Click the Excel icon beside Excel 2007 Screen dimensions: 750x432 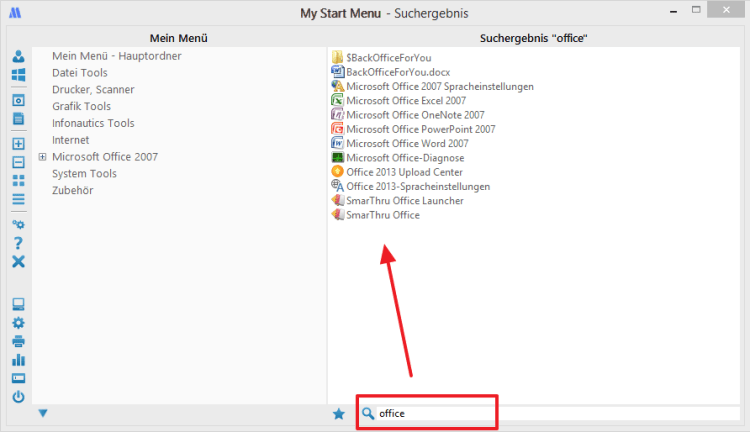337,100
